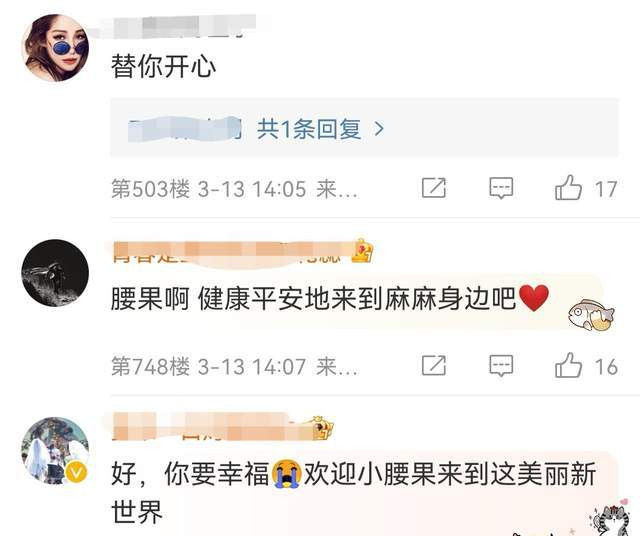Viewport: 640px width, 536px height.
Task: Tap the crown badge beside third commenter's name
Action: click(322, 428)
